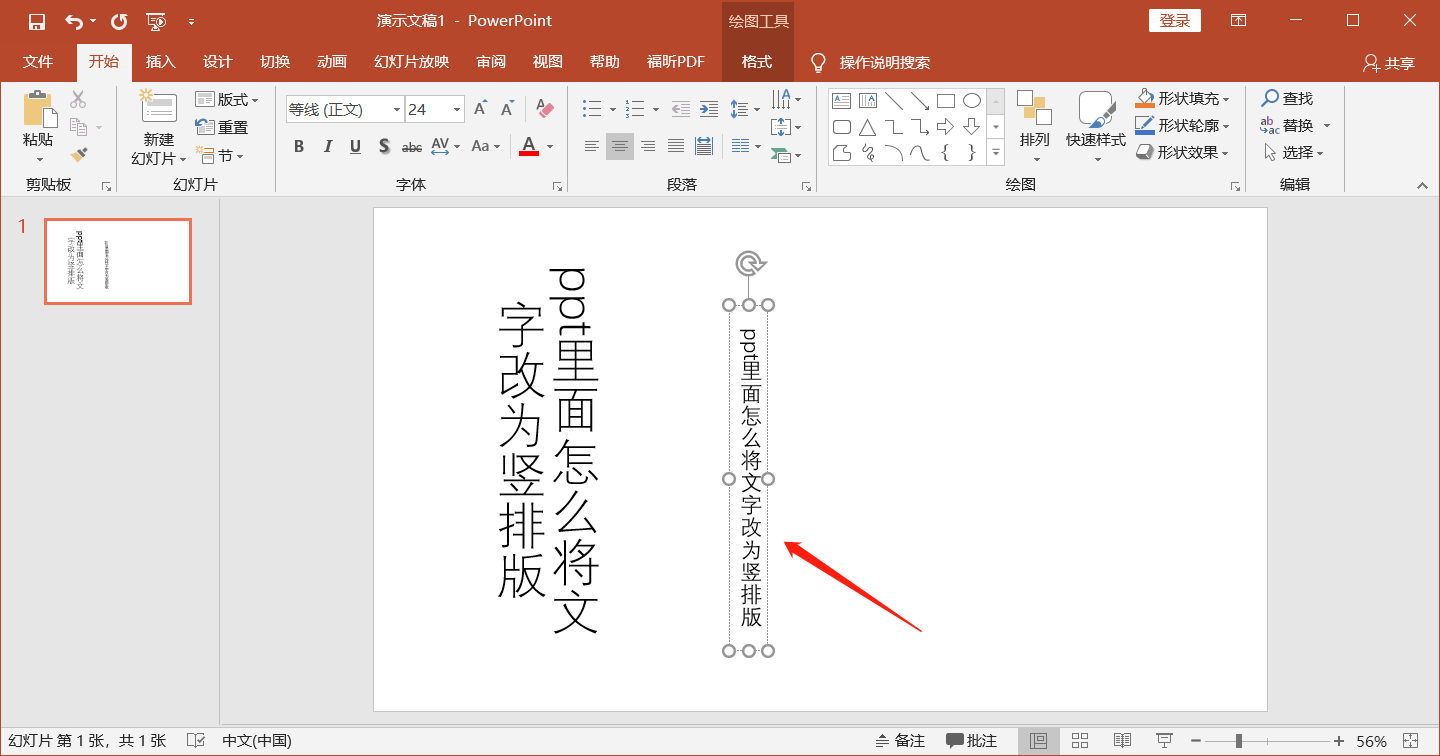Decrease font size with smaller A icon

[508, 108]
